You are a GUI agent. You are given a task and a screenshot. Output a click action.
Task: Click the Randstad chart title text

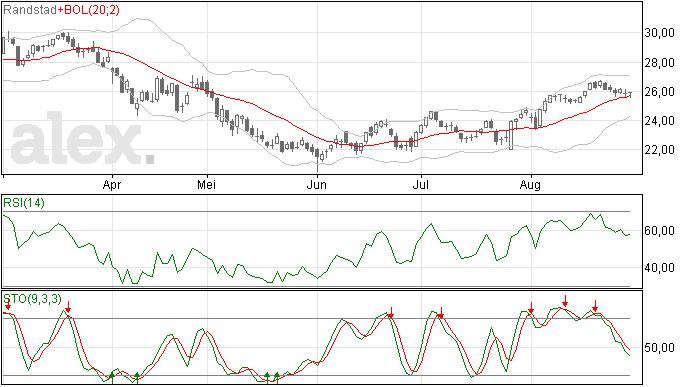click(30, 10)
